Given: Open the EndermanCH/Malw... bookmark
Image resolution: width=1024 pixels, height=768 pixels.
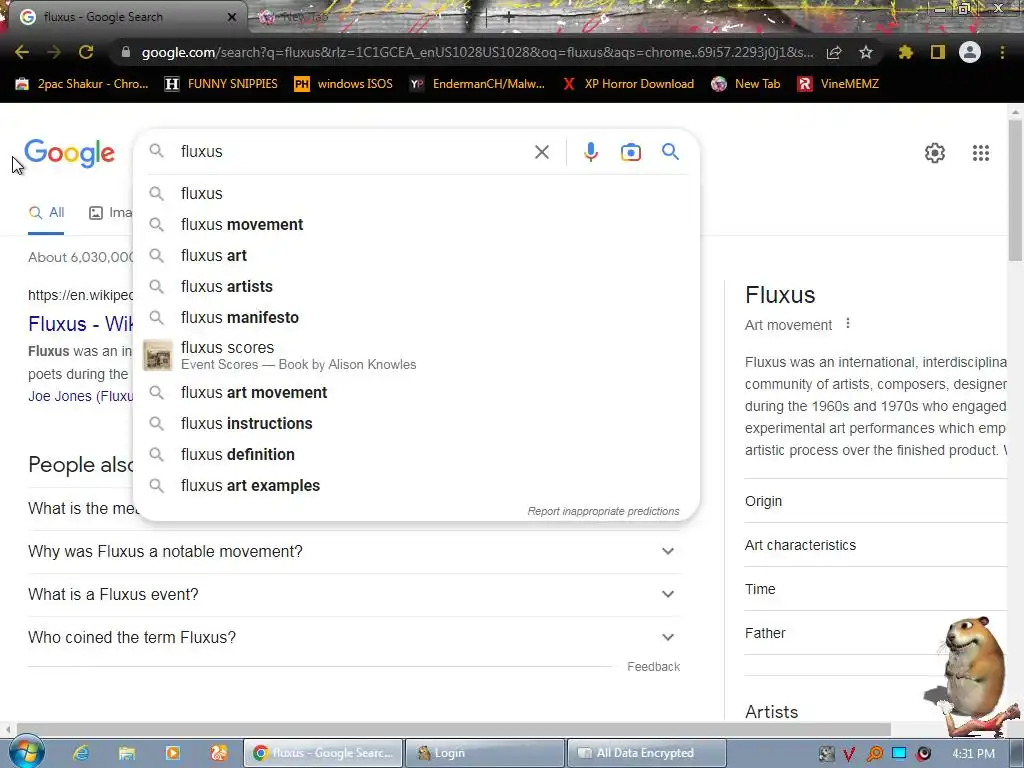Looking at the screenshot, I should point(477,84).
